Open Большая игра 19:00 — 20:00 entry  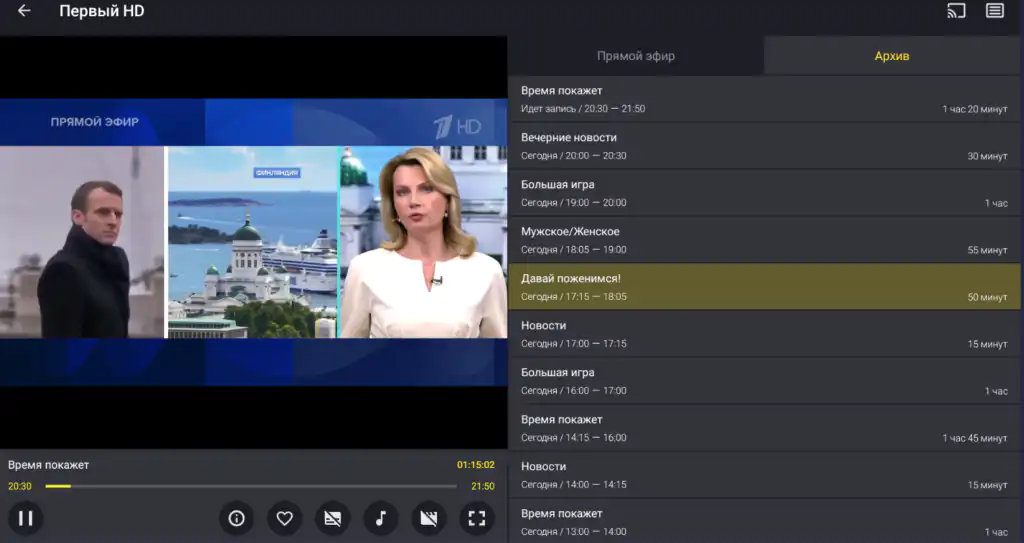[x=764, y=193]
